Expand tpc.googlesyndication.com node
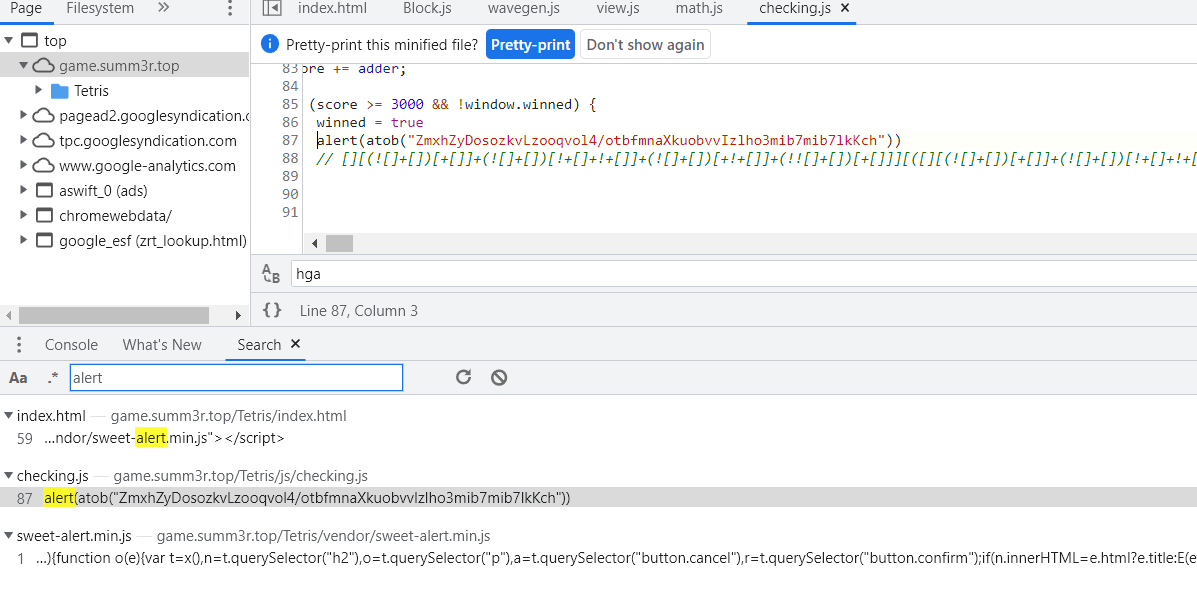This screenshot has height=599, width=1197. [x=24, y=141]
